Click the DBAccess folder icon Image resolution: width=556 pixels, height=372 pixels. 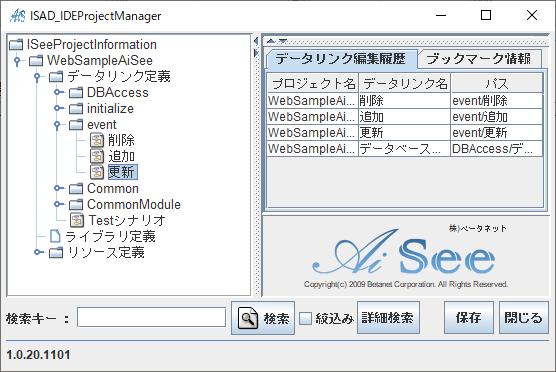[76, 93]
